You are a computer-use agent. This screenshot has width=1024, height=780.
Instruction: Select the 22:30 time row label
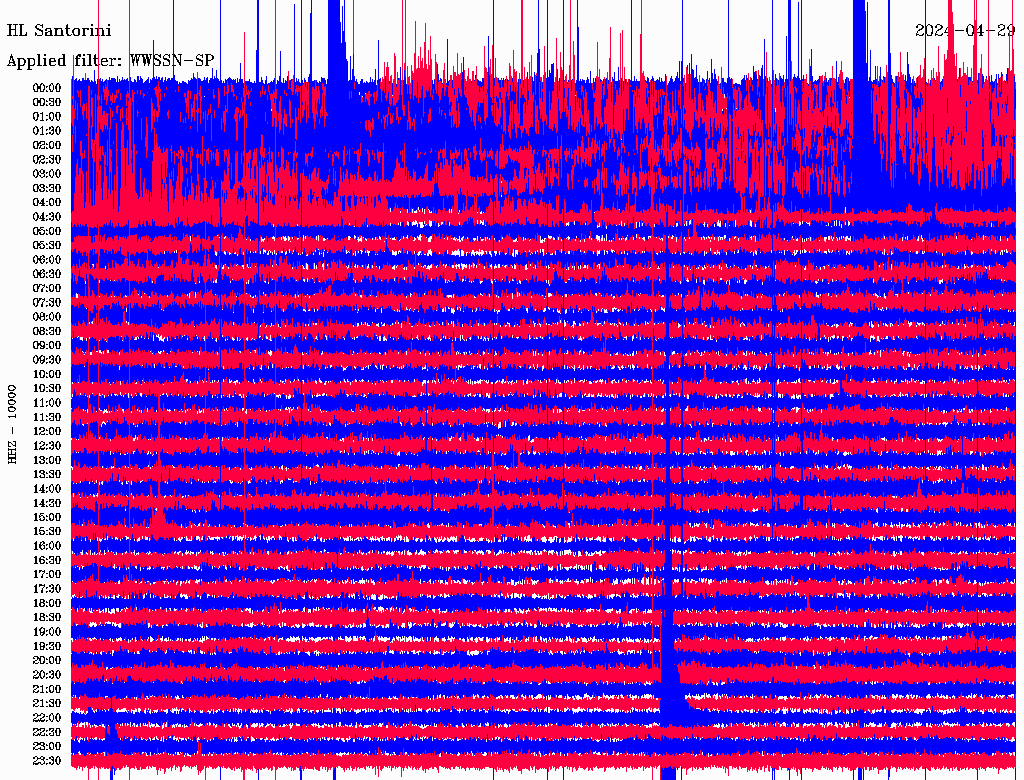[x=47, y=732]
